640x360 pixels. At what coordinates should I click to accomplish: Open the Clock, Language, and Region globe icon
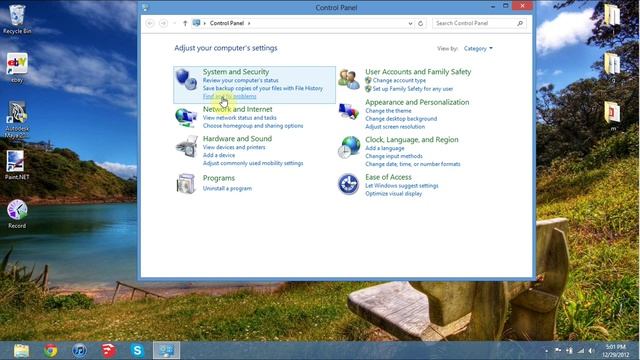[349, 147]
